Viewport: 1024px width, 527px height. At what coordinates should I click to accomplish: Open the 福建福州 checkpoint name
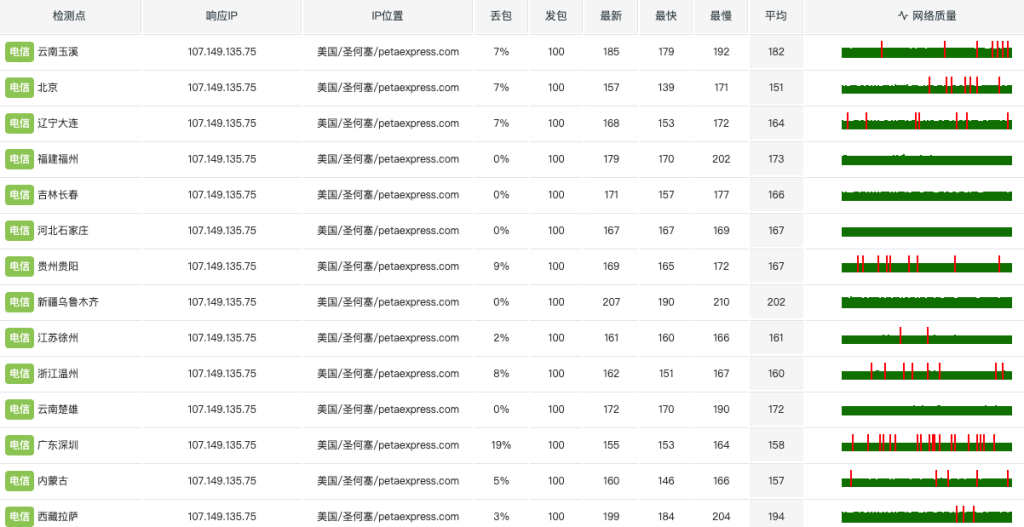[58, 159]
